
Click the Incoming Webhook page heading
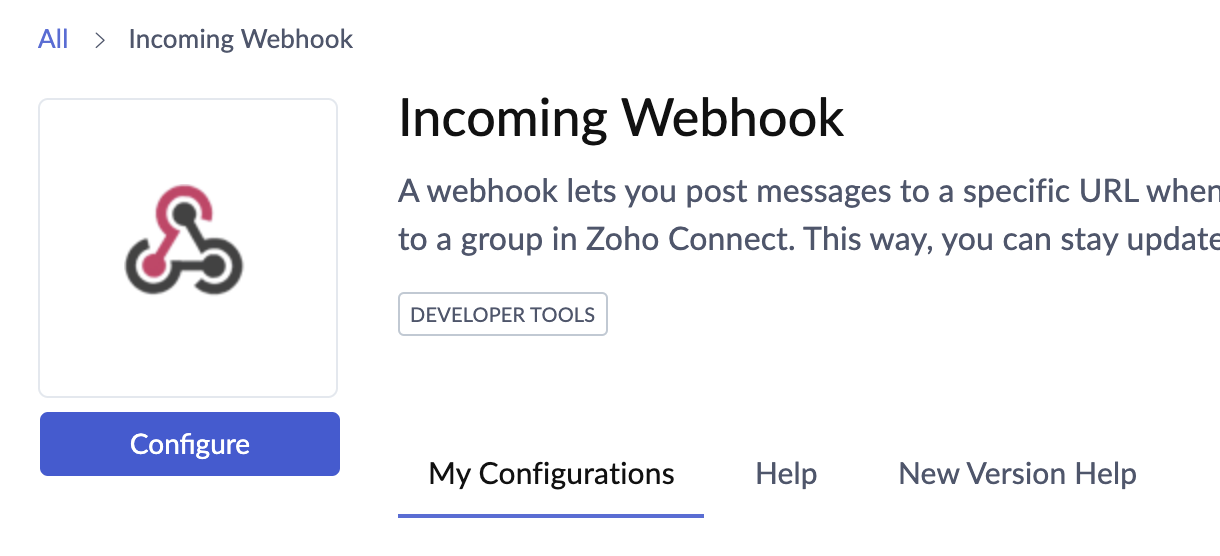pos(621,118)
